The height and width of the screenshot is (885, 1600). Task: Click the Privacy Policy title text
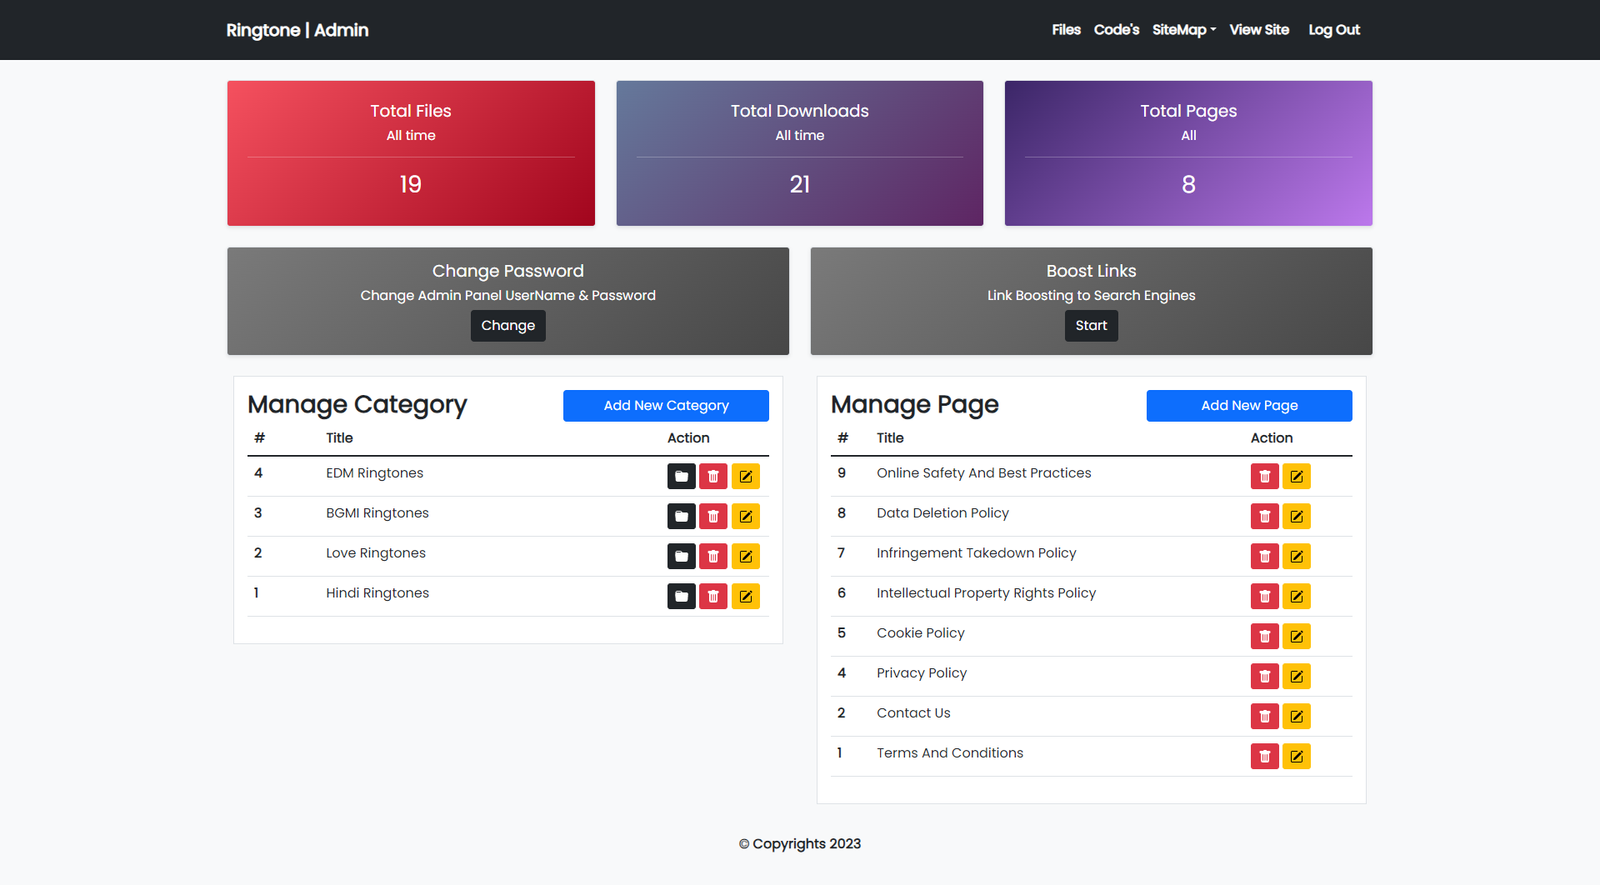tap(922, 673)
